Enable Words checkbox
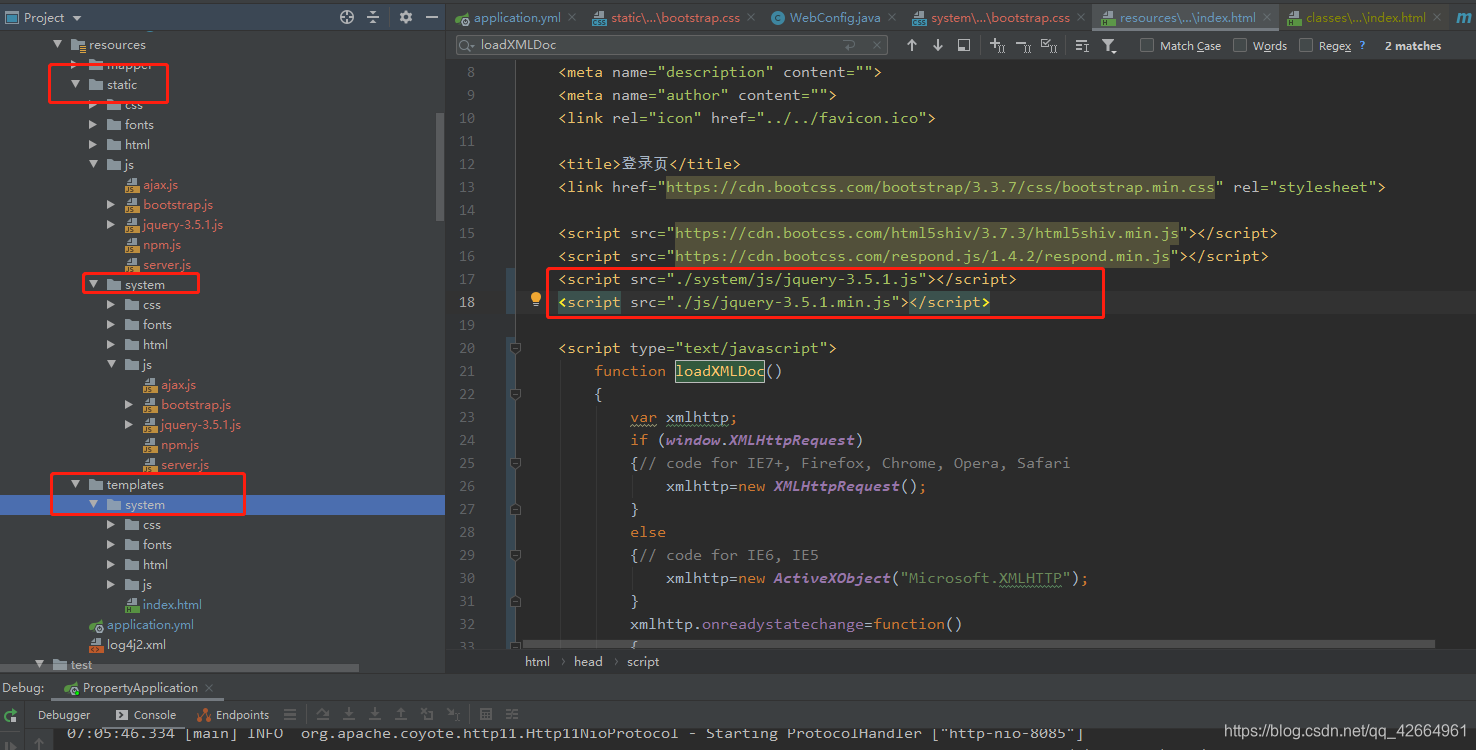The height and width of the screenshot is (750, 1476). pyautogui.click(x=1240, y=45)
